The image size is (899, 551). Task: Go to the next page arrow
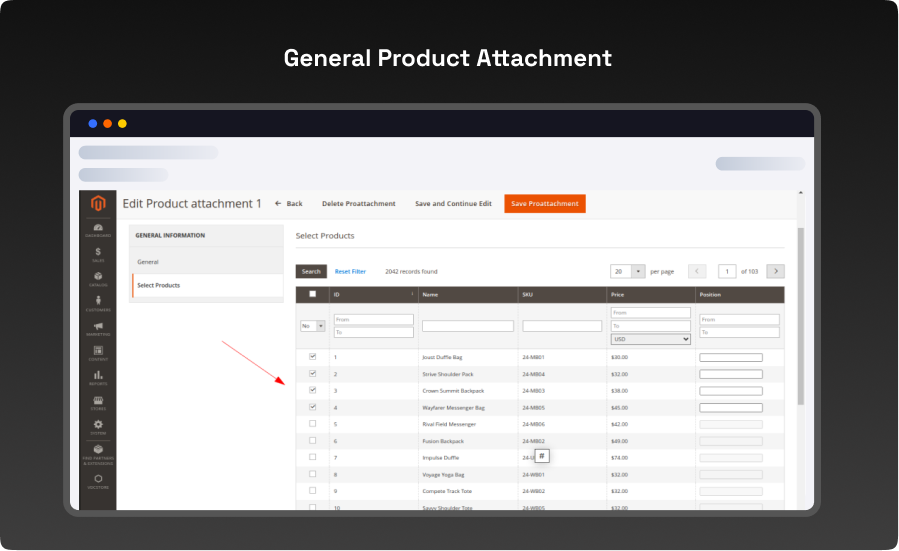tap(775, 271)
